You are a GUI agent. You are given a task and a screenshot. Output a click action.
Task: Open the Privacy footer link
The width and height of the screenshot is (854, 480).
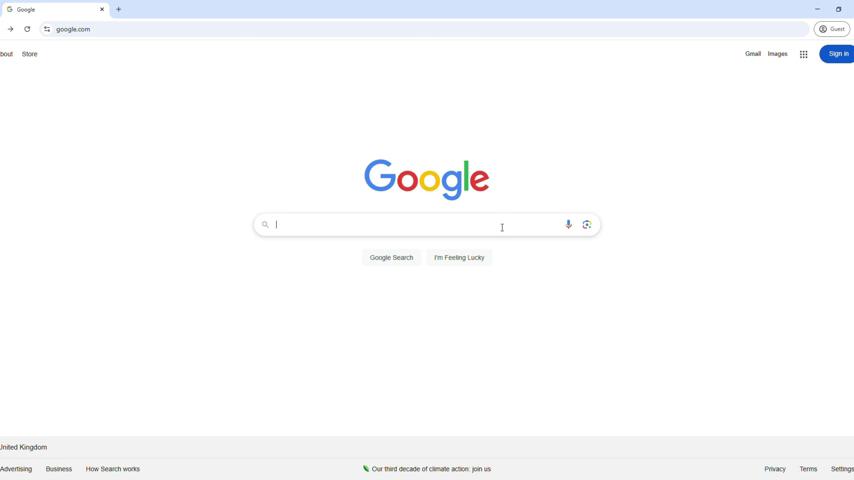[x=774, y=469]
